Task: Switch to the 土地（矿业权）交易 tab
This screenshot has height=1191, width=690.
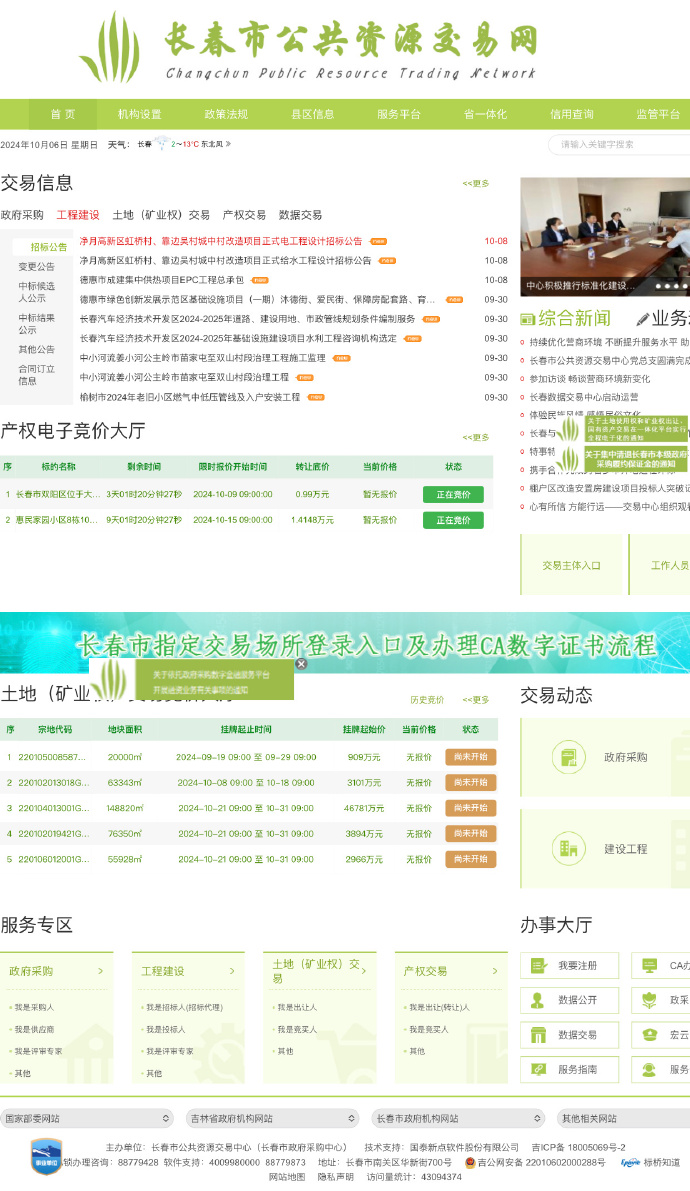Action: click(x=161, y=215)
